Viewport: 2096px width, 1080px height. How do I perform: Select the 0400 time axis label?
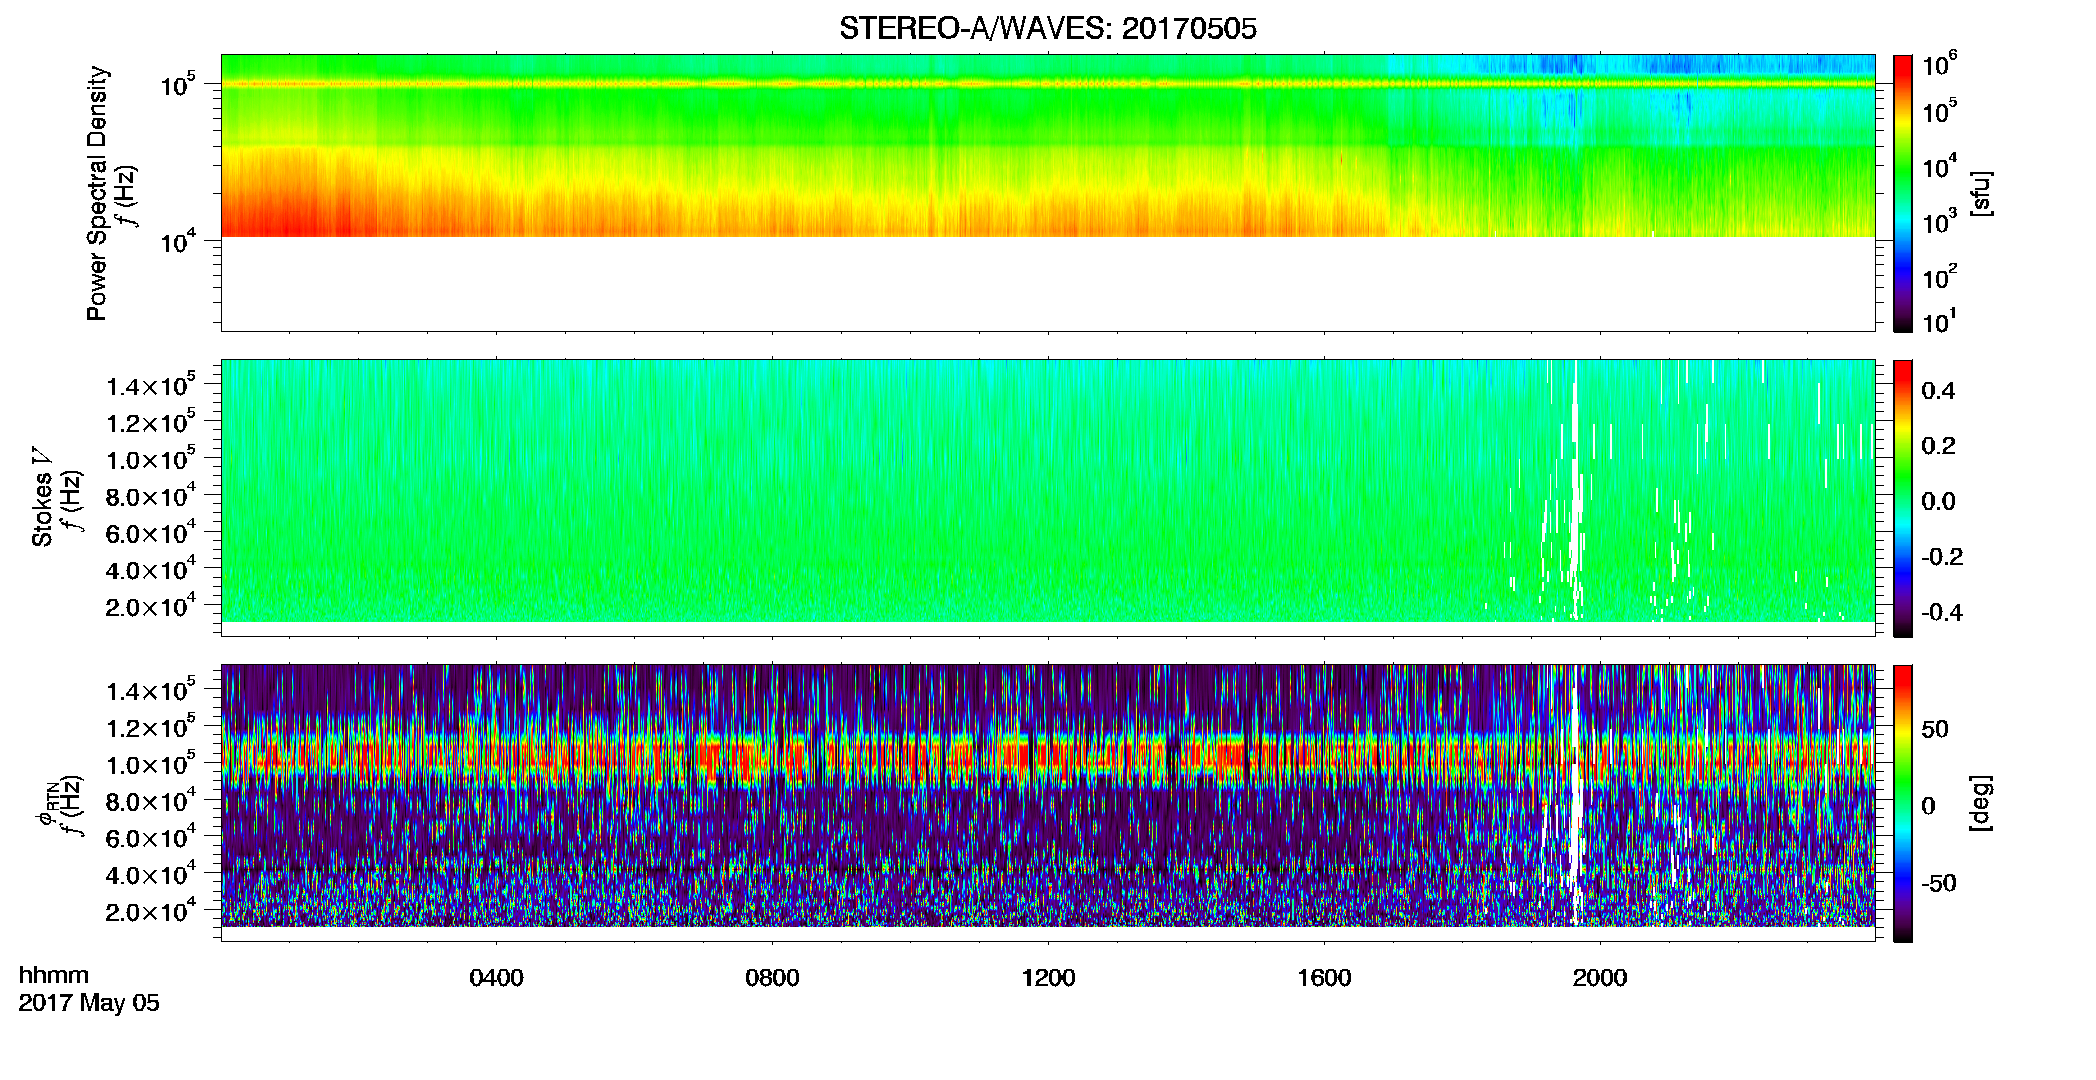coord(496,977)
